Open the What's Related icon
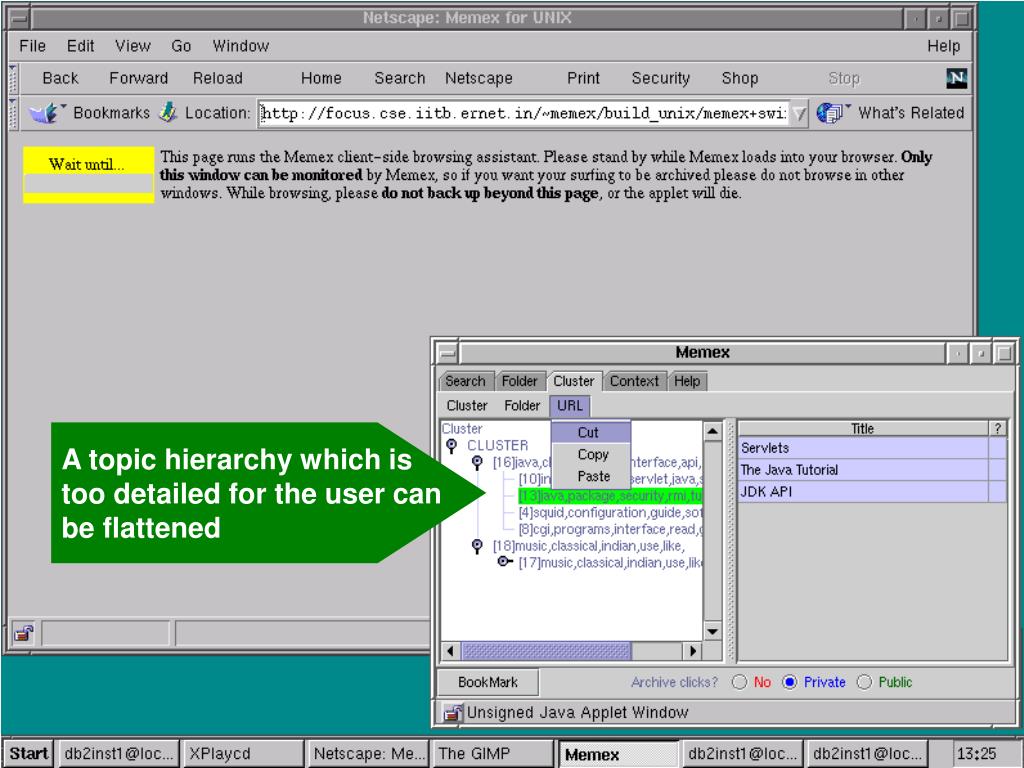The image size is (1024, 768). coord(832,112)
